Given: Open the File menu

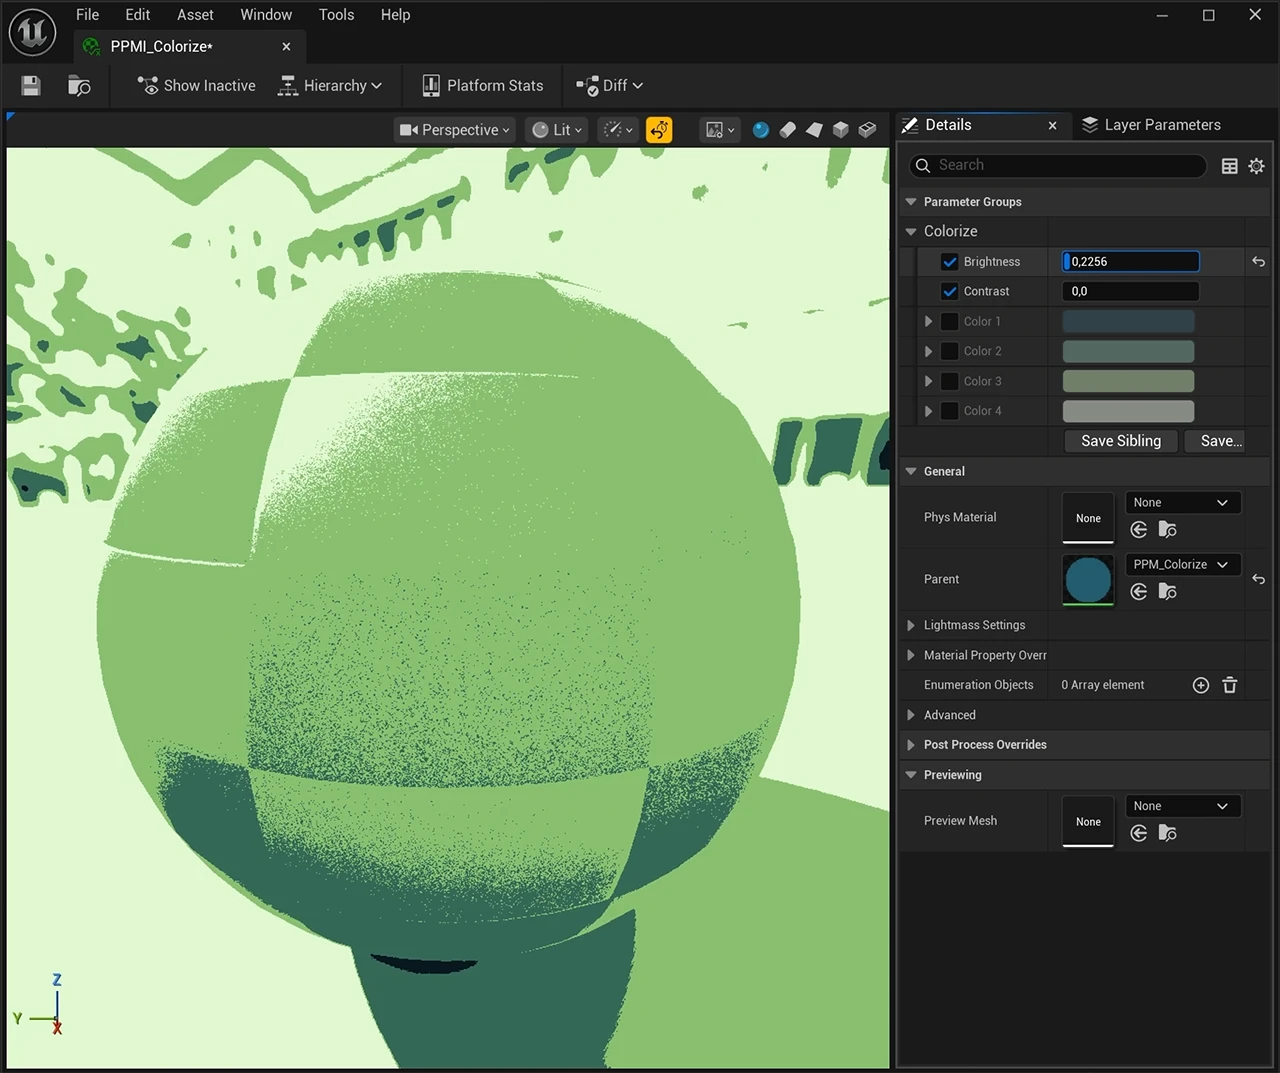Looking at the screenshot, I should (88, 15).
